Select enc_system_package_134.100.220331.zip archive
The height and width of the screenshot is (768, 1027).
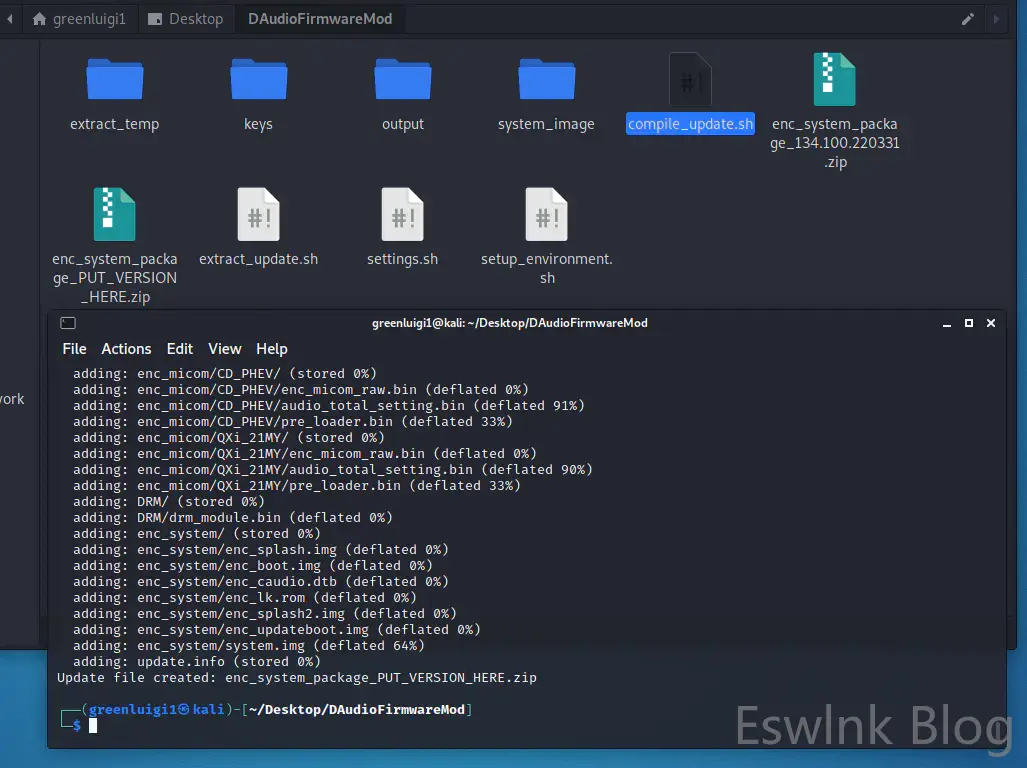click(x=834, y=80)
